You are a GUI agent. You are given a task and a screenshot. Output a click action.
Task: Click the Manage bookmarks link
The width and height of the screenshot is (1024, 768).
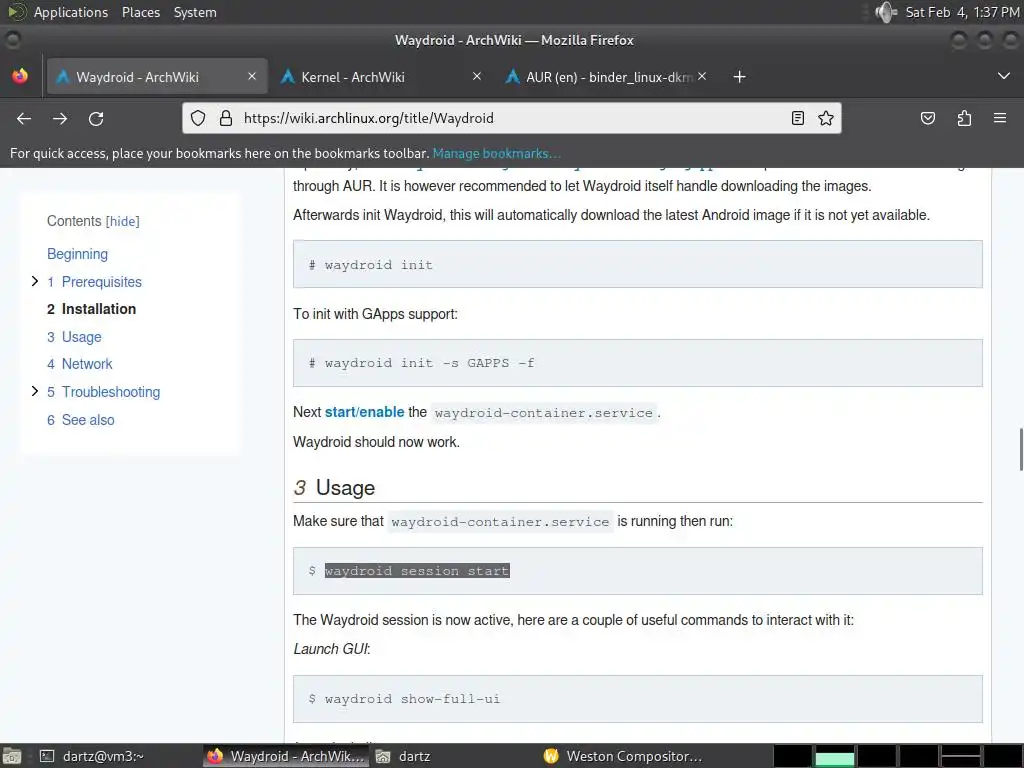(496, 153)
